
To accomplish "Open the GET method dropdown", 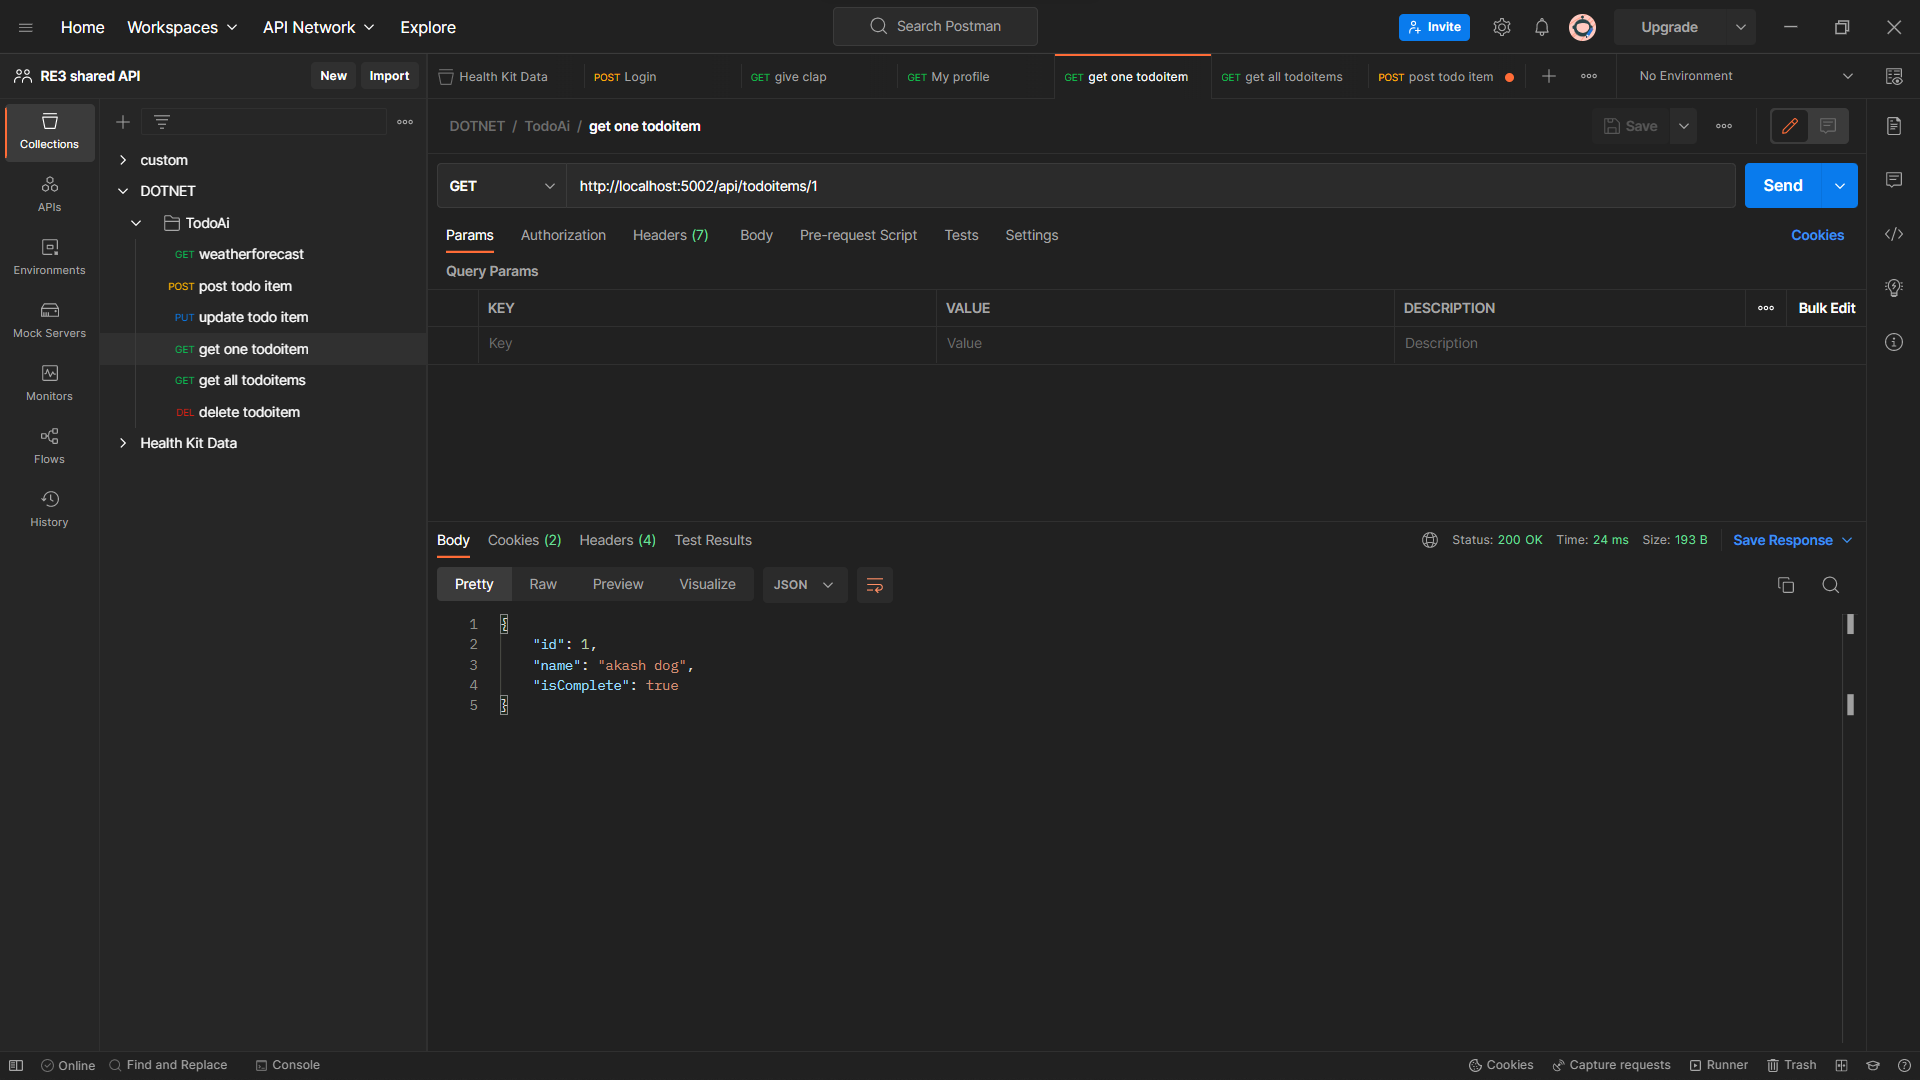I will pyautogui.click(x=501, y=186).
